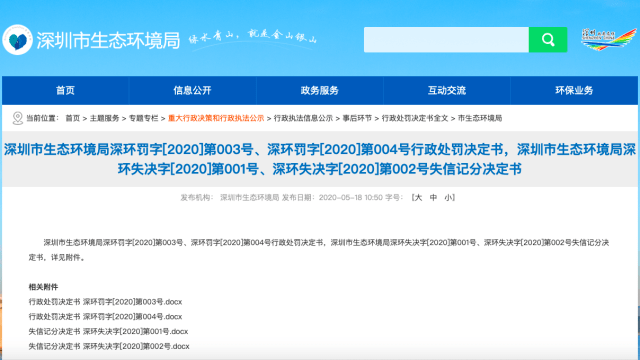This screenshot has width=640, height=360.
Task: Open the 互动交流 navigation tab
Action: tap(447, 90)
